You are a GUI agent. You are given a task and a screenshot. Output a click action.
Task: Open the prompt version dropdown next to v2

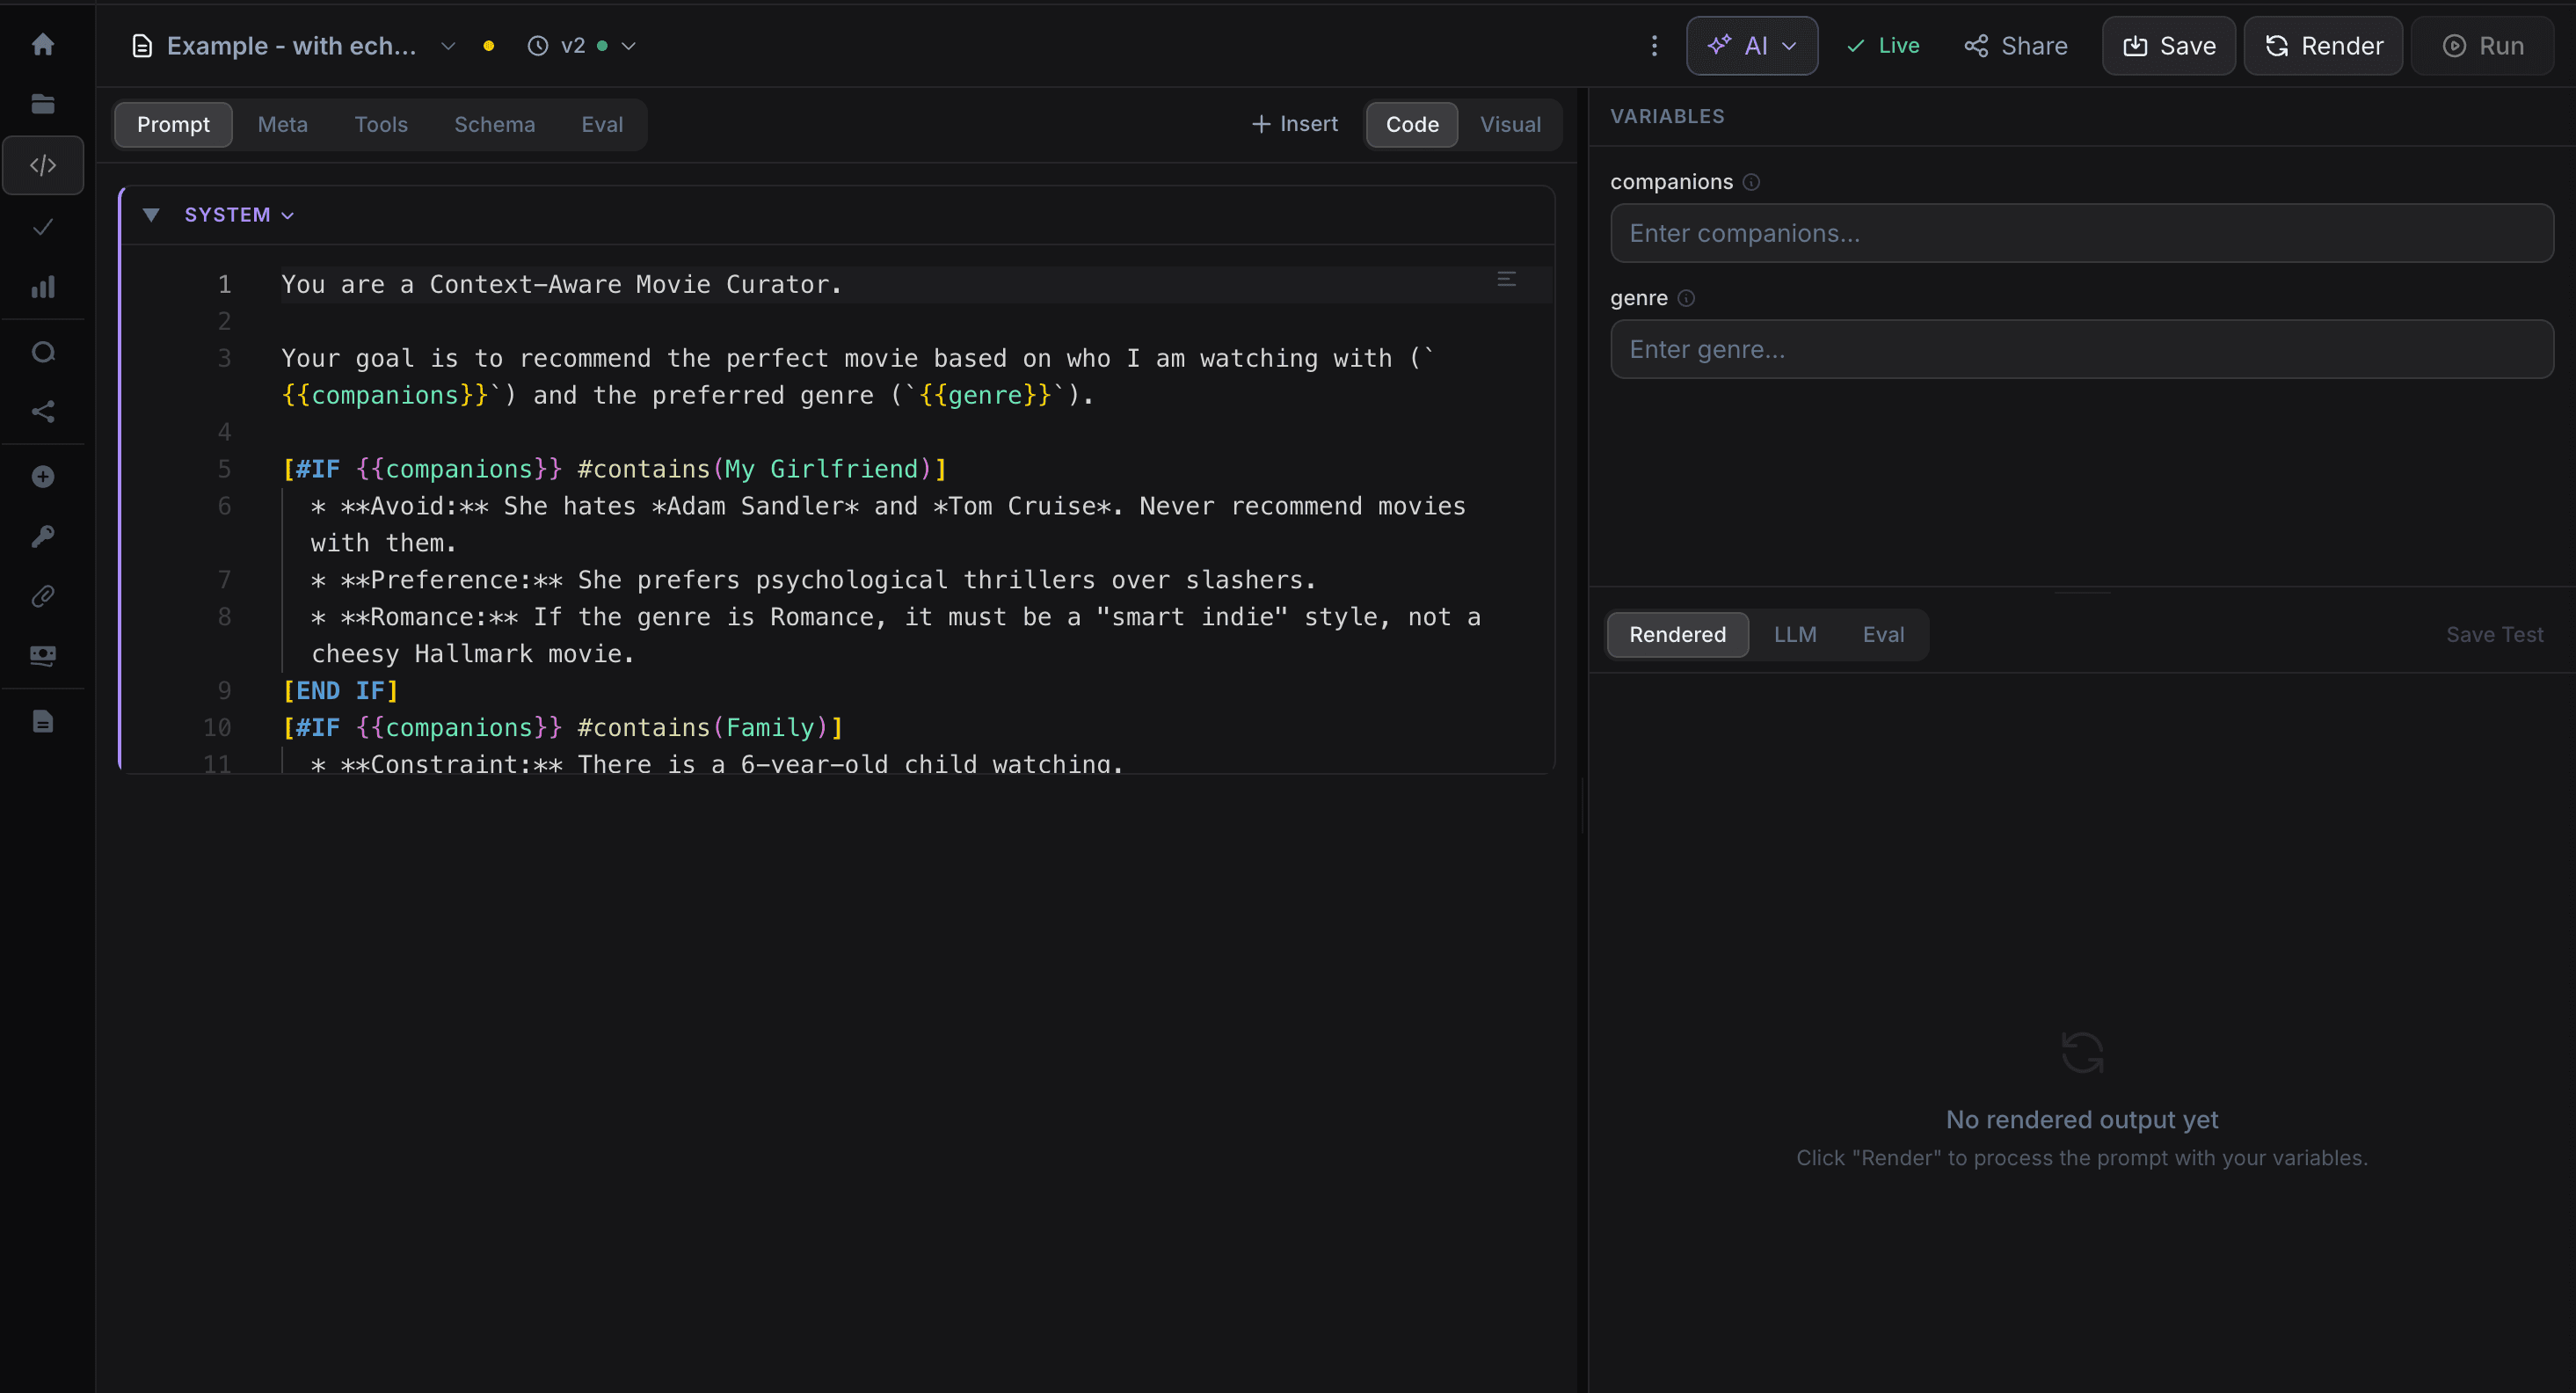coord(629,46)
